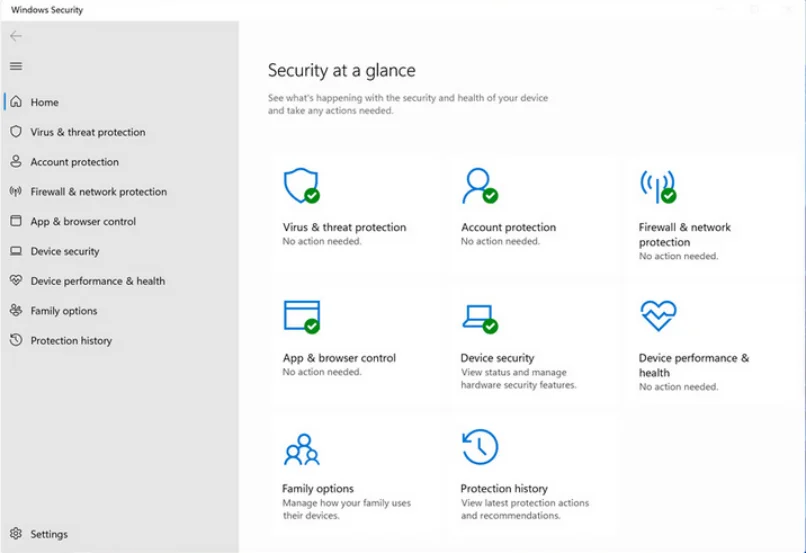Select Protection history label in navigation pane
The image size is (806, 553).
71,341
